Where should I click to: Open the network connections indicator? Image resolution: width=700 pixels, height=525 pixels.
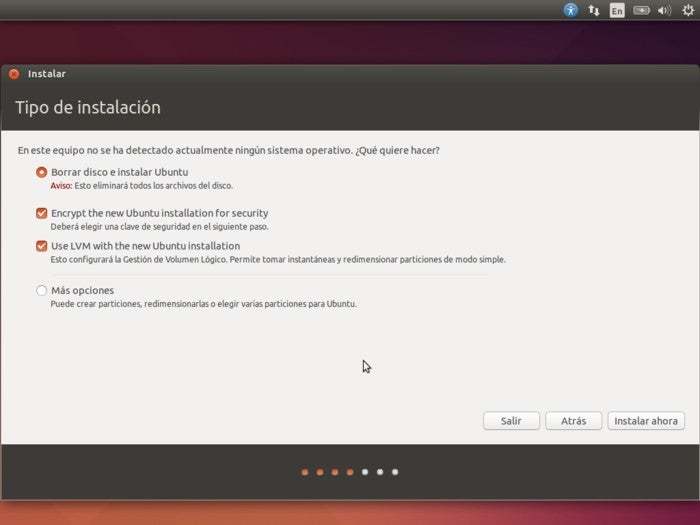[x=593, y=10]
